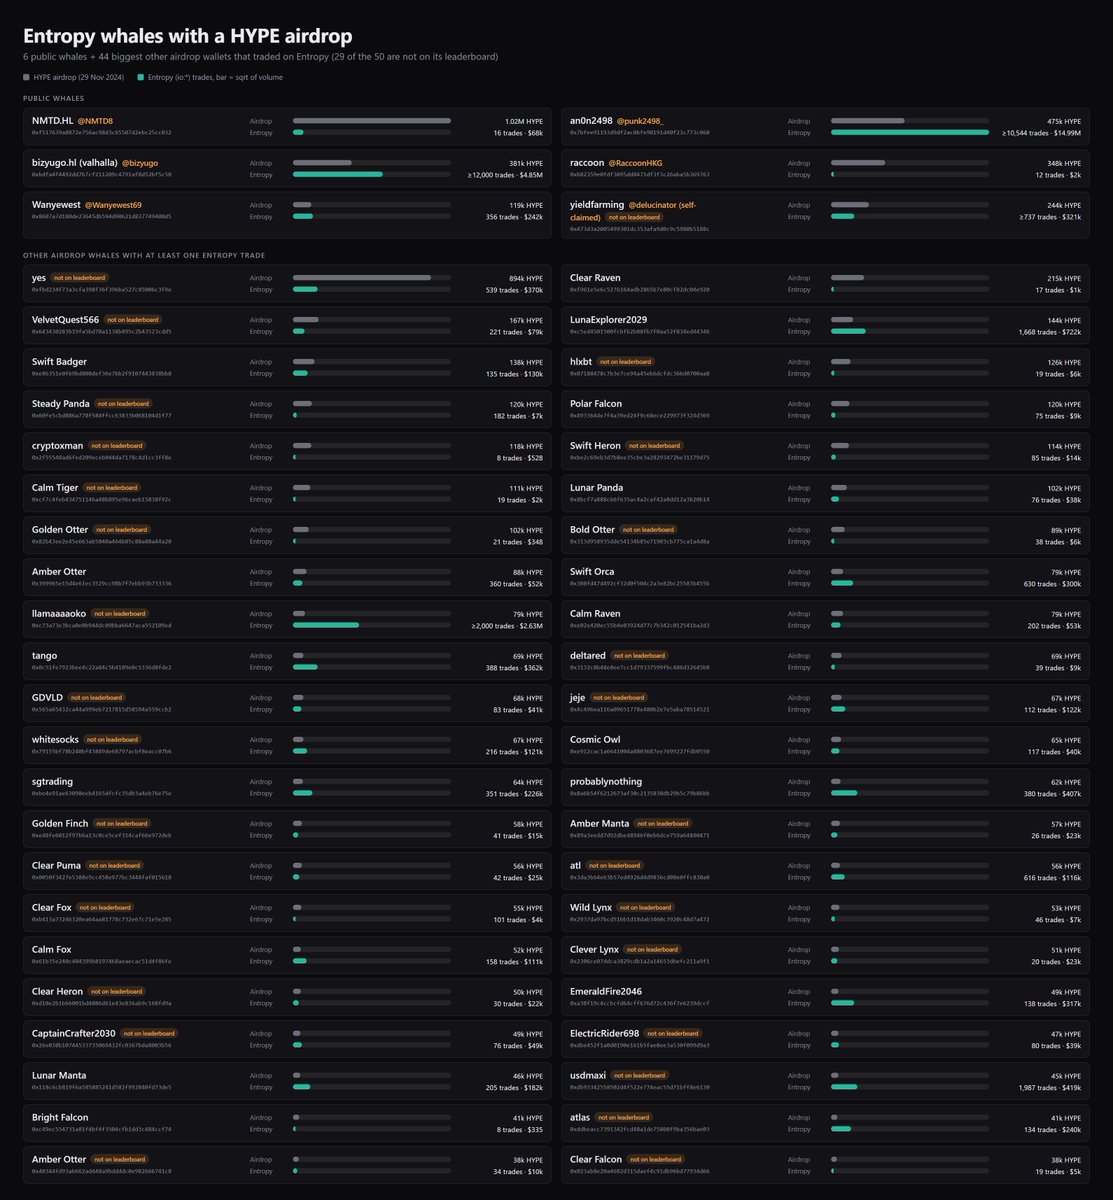Open the @NMTD8 handle link
Viewport: 1113px width, 1200px height.
(x=95, y=121)
